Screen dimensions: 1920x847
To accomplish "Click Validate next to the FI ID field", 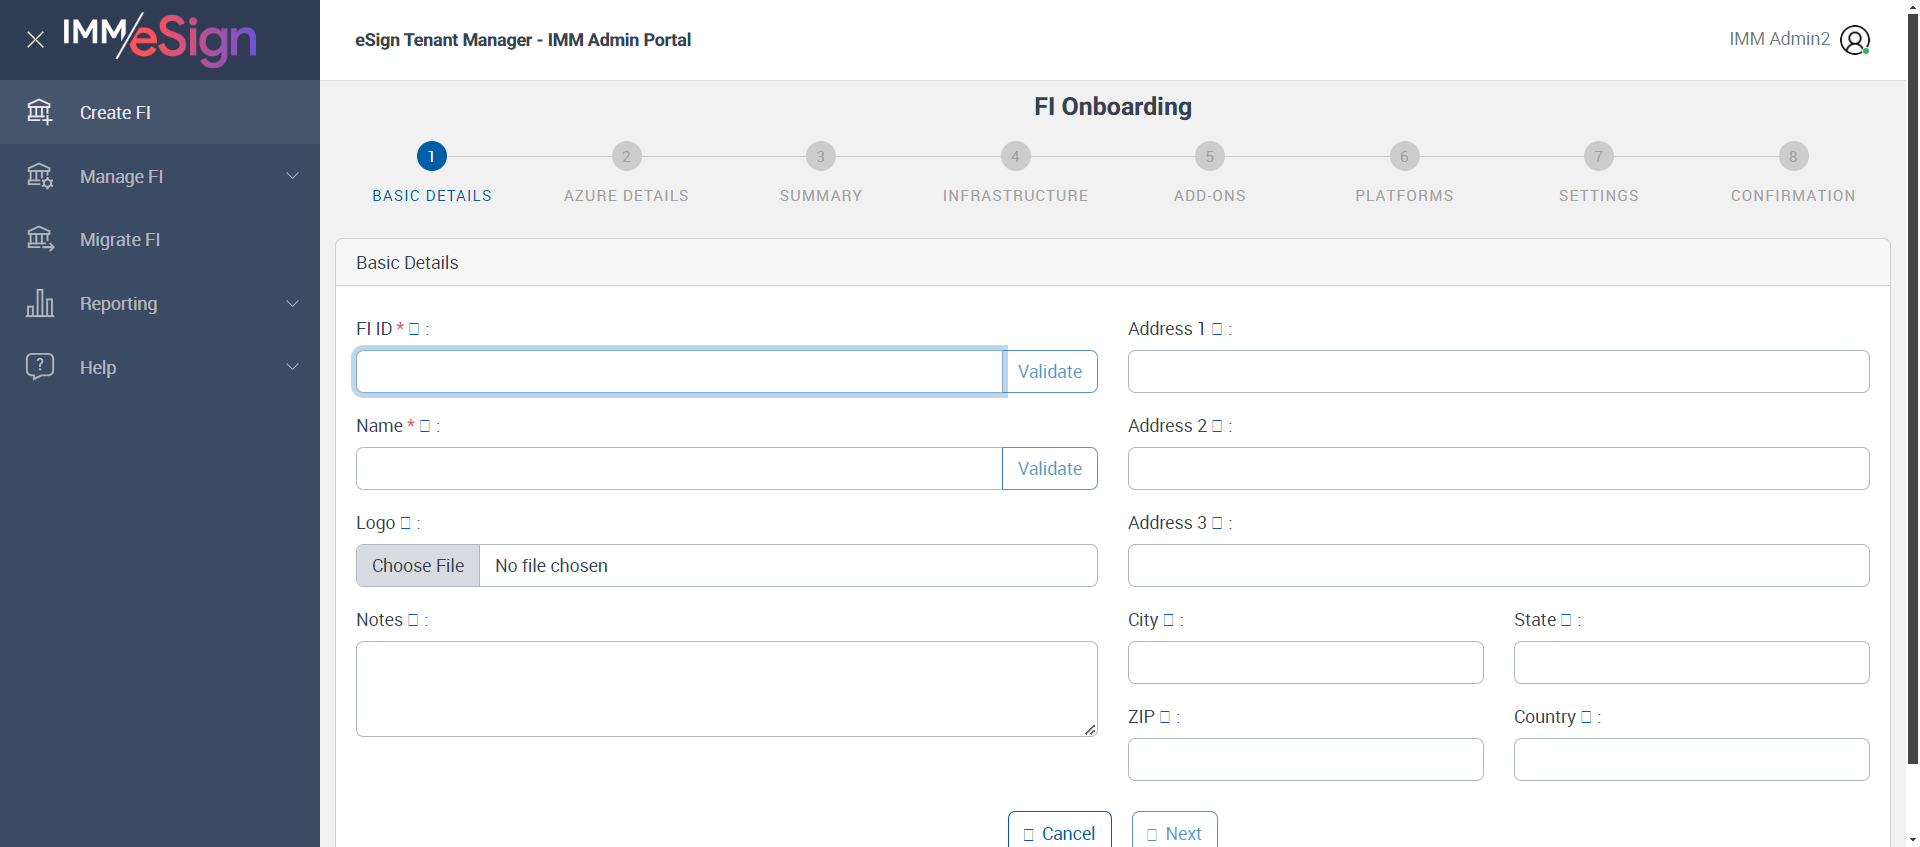I will pyautogui.click(x=1049, y=372).
